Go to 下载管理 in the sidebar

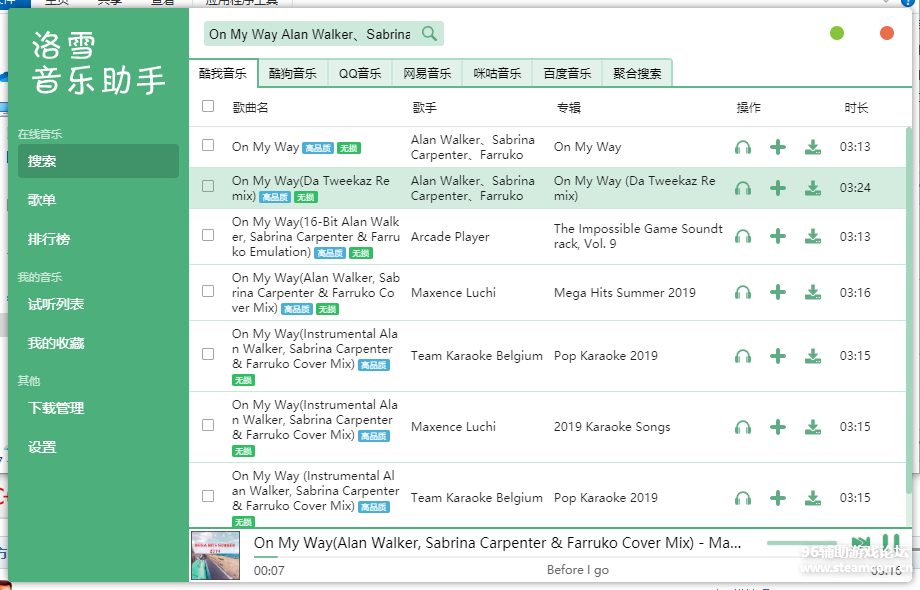56,408
